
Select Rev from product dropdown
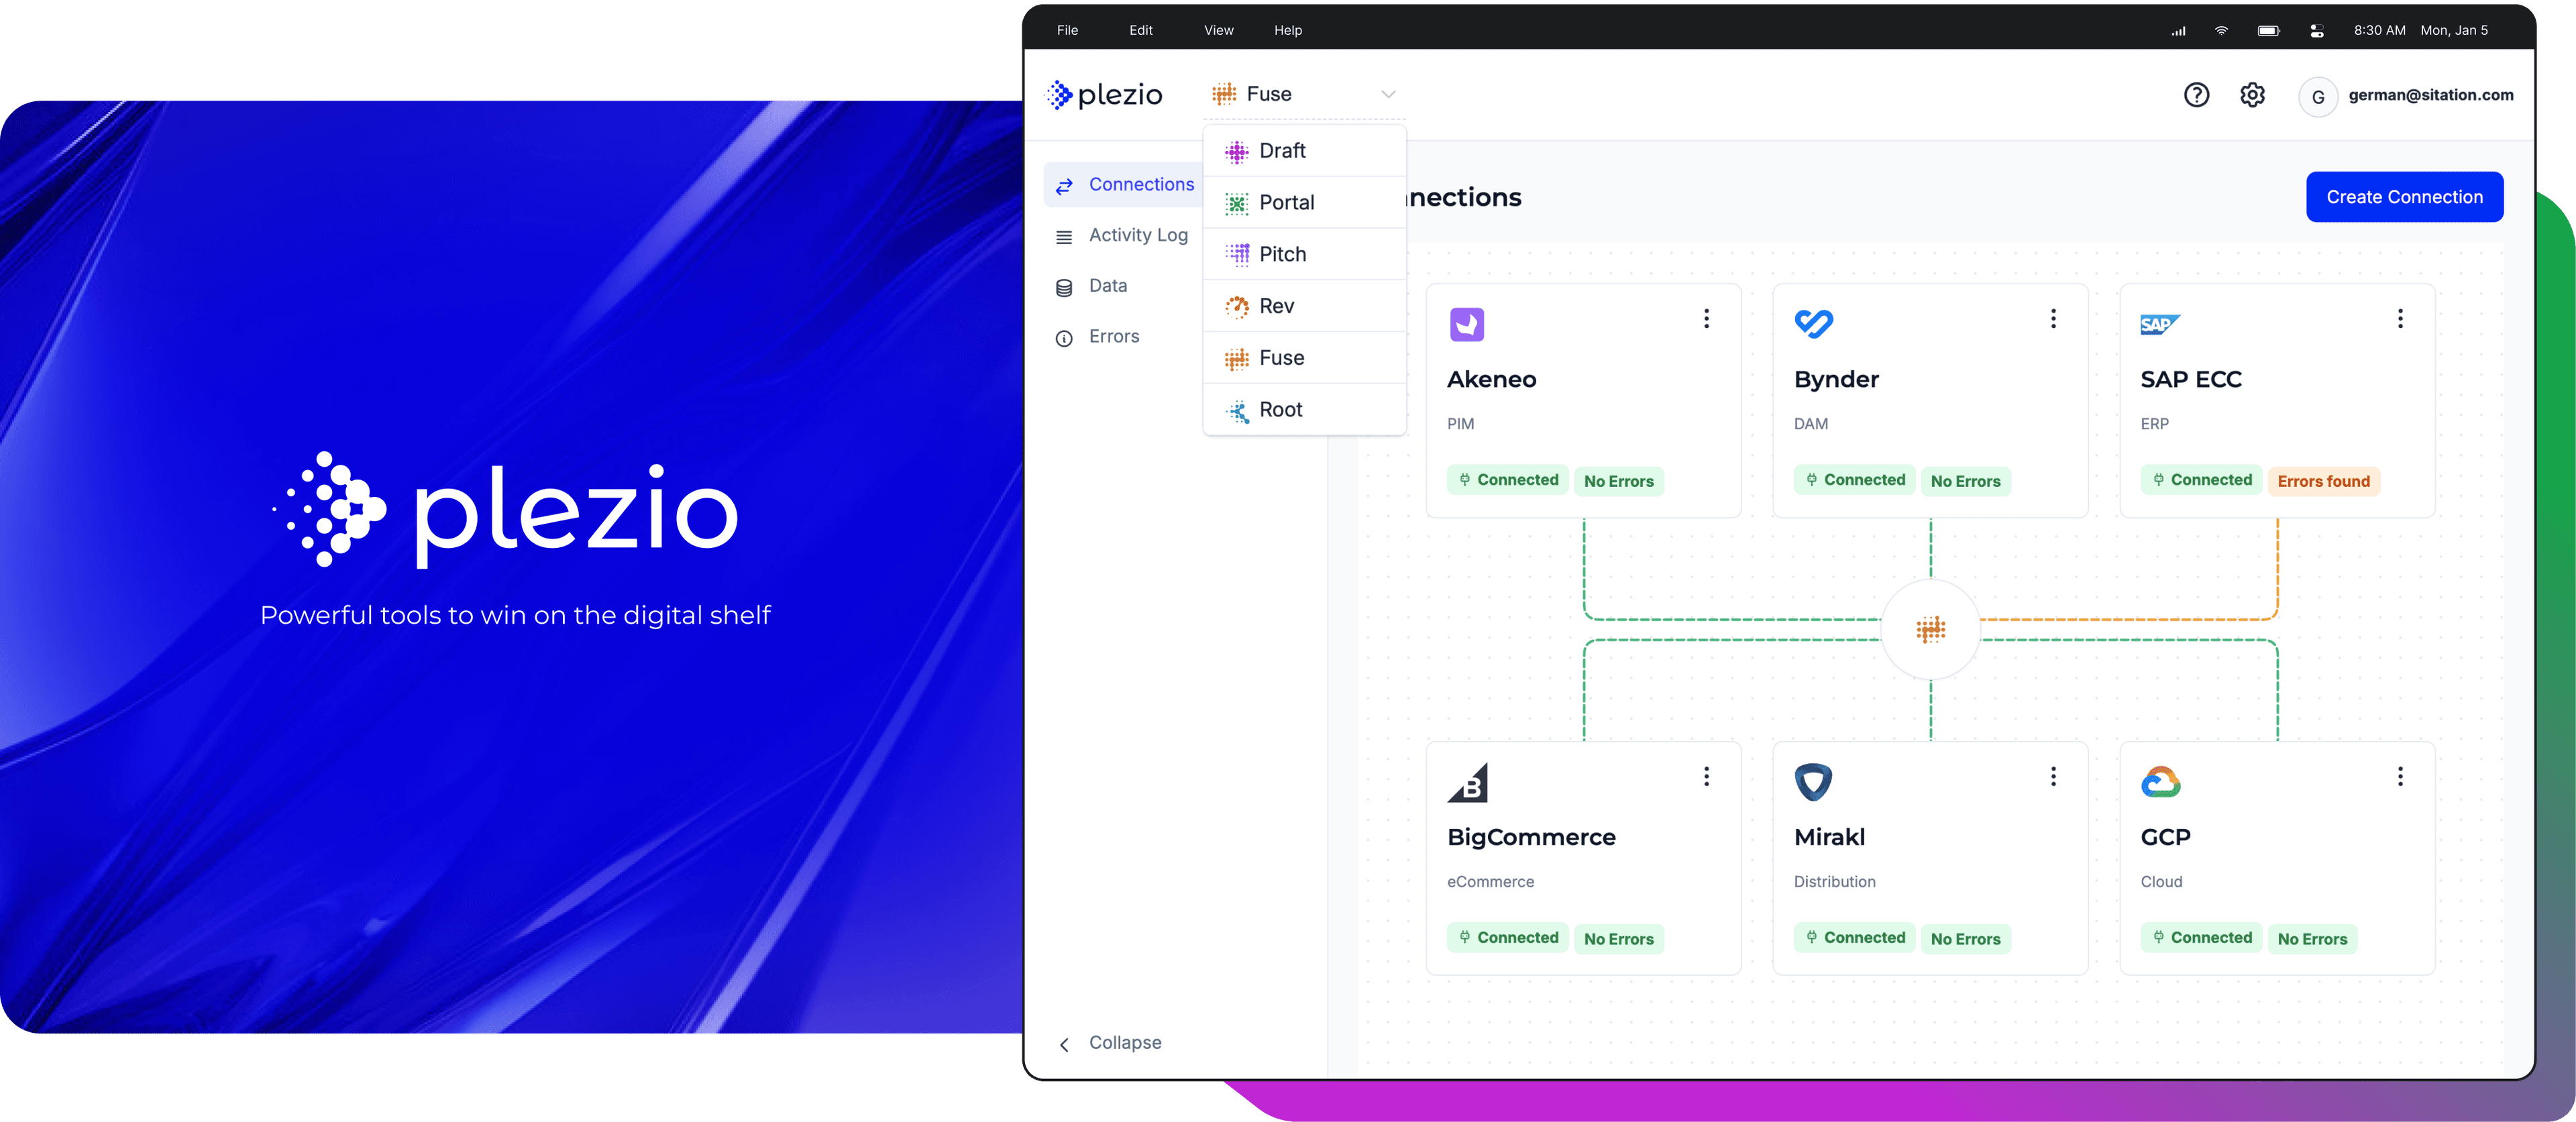[x=1304, y=306]
